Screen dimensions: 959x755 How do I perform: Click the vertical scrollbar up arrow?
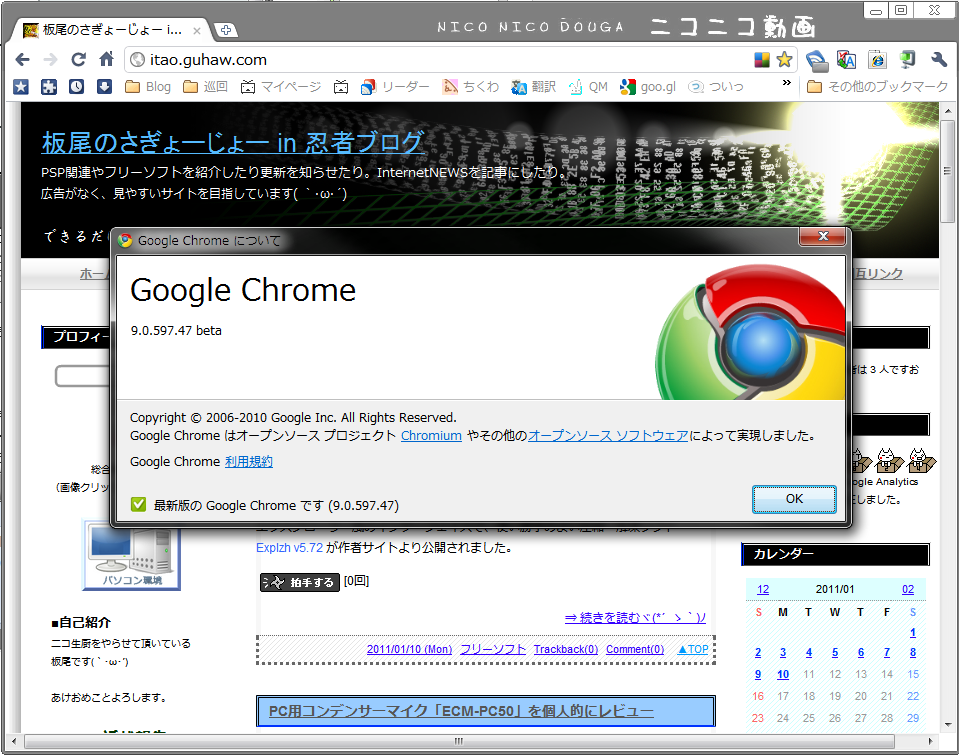tap(948, 111)
